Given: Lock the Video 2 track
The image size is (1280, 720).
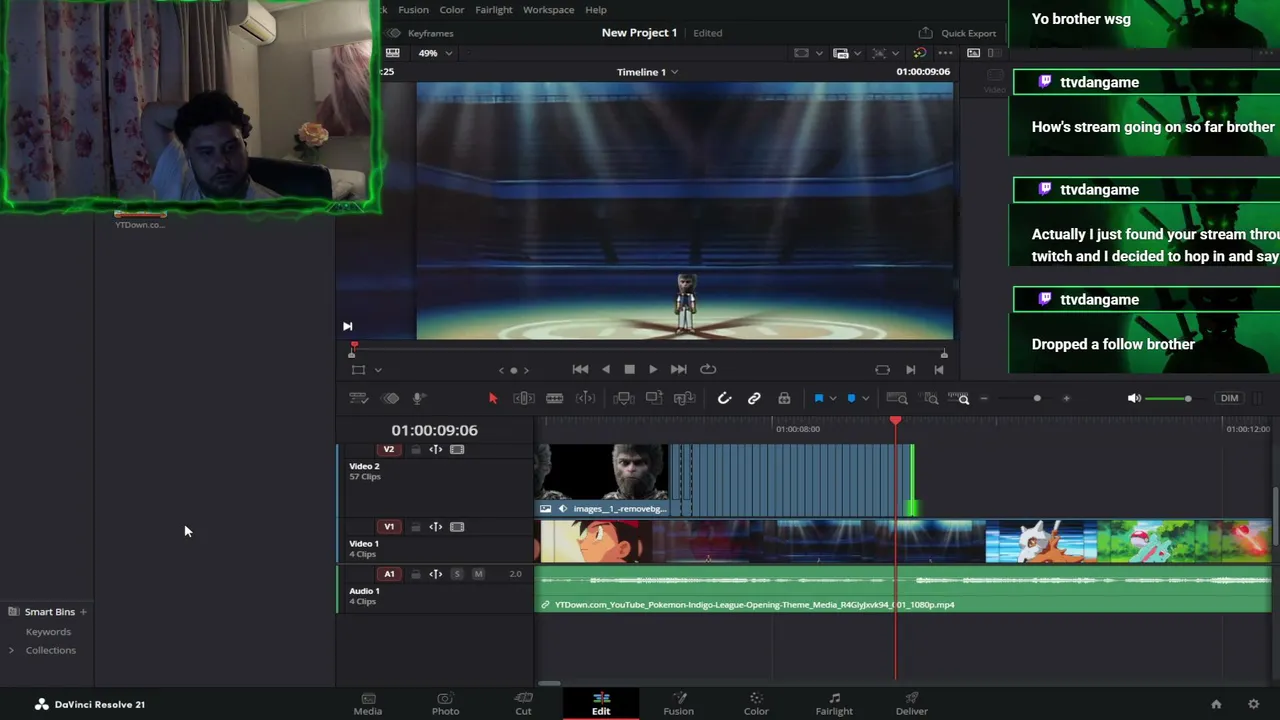Looking at the screenshot, I should [416, 450].
